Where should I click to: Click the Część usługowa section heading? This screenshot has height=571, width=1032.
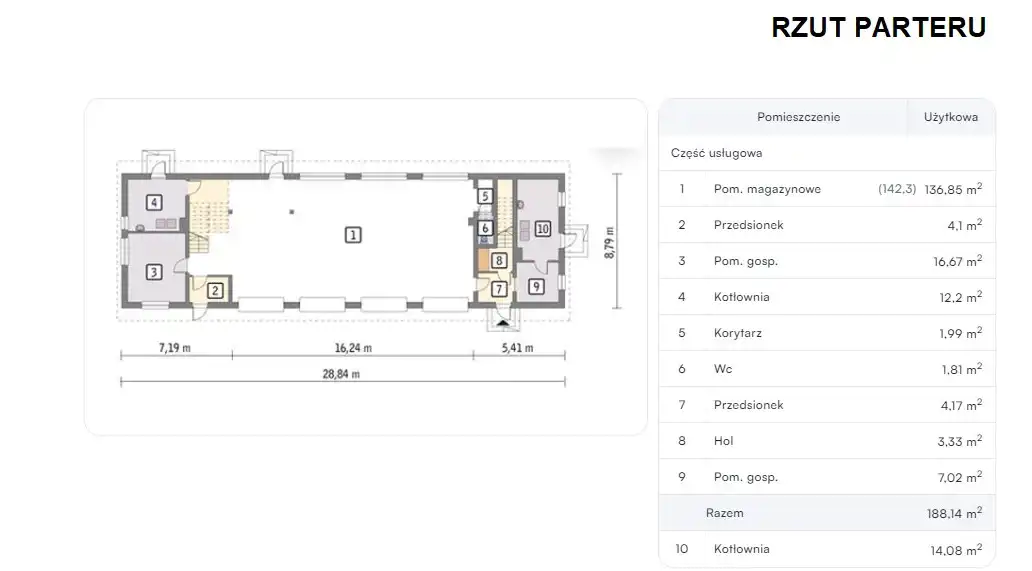[716, 153]
